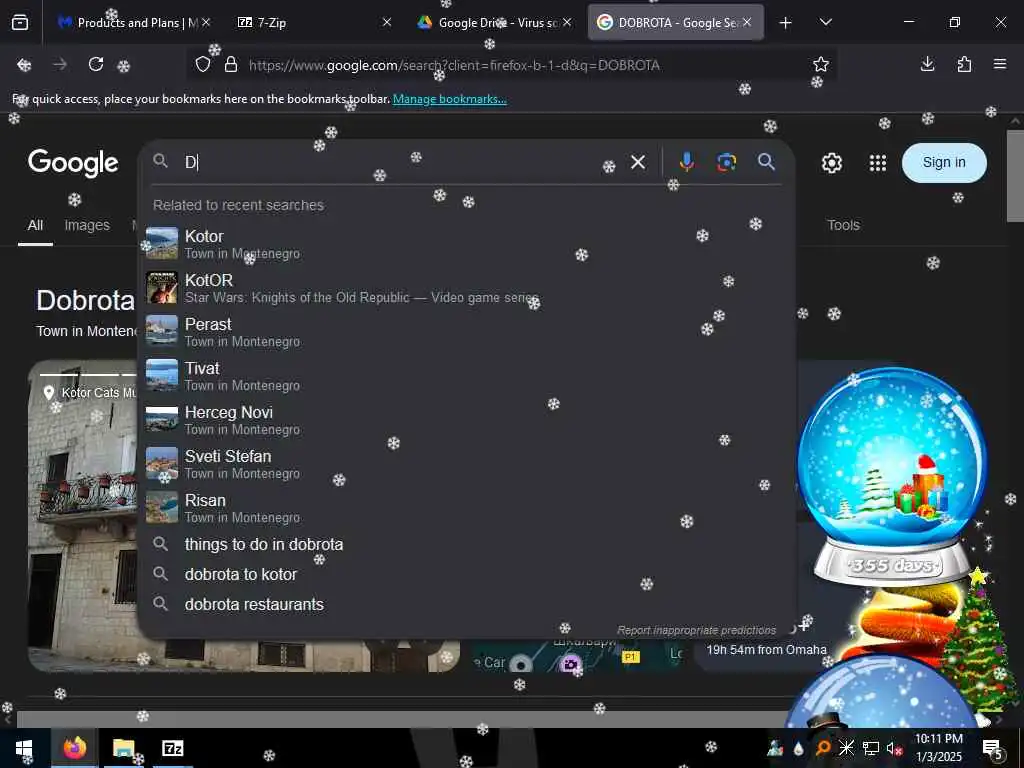Screen dimensions: 1024x768
Task: Click the muted volume tray icon
Action: pyautogui.click(x=894, y=748)
